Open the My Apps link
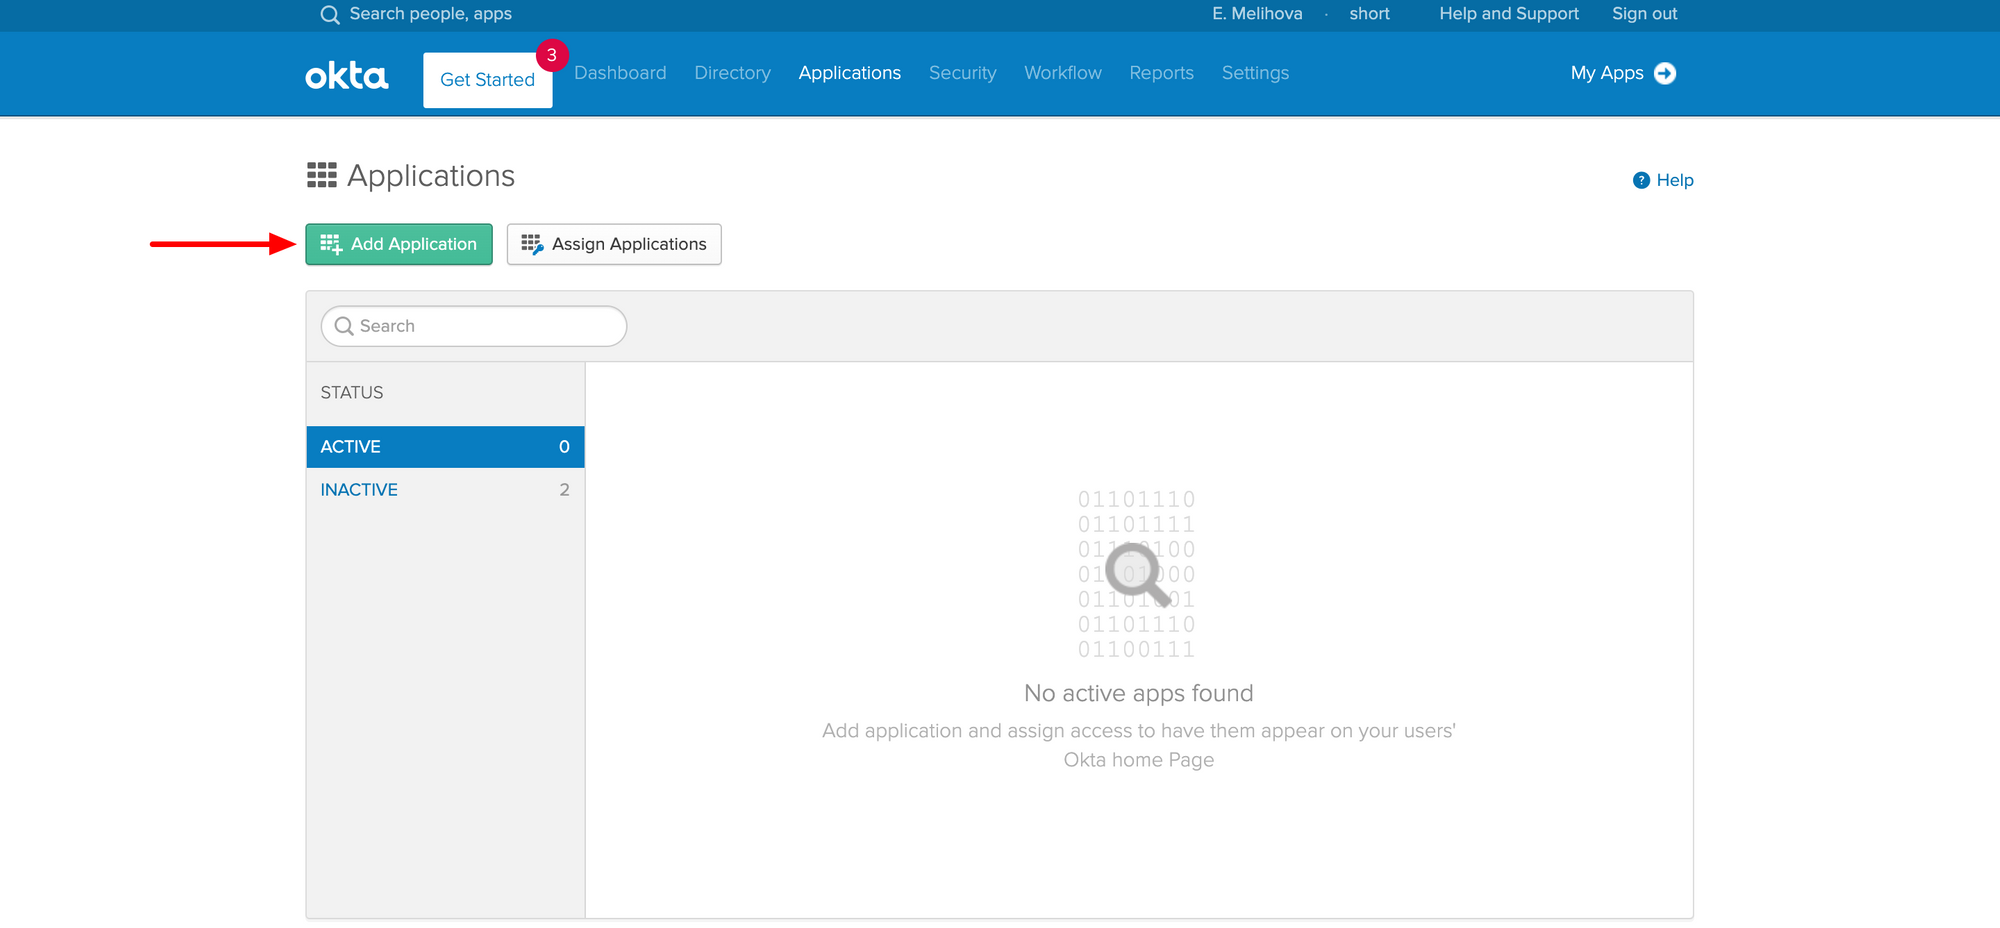2000x928 pixels. pyautogui.click(x=1607, y=73)
